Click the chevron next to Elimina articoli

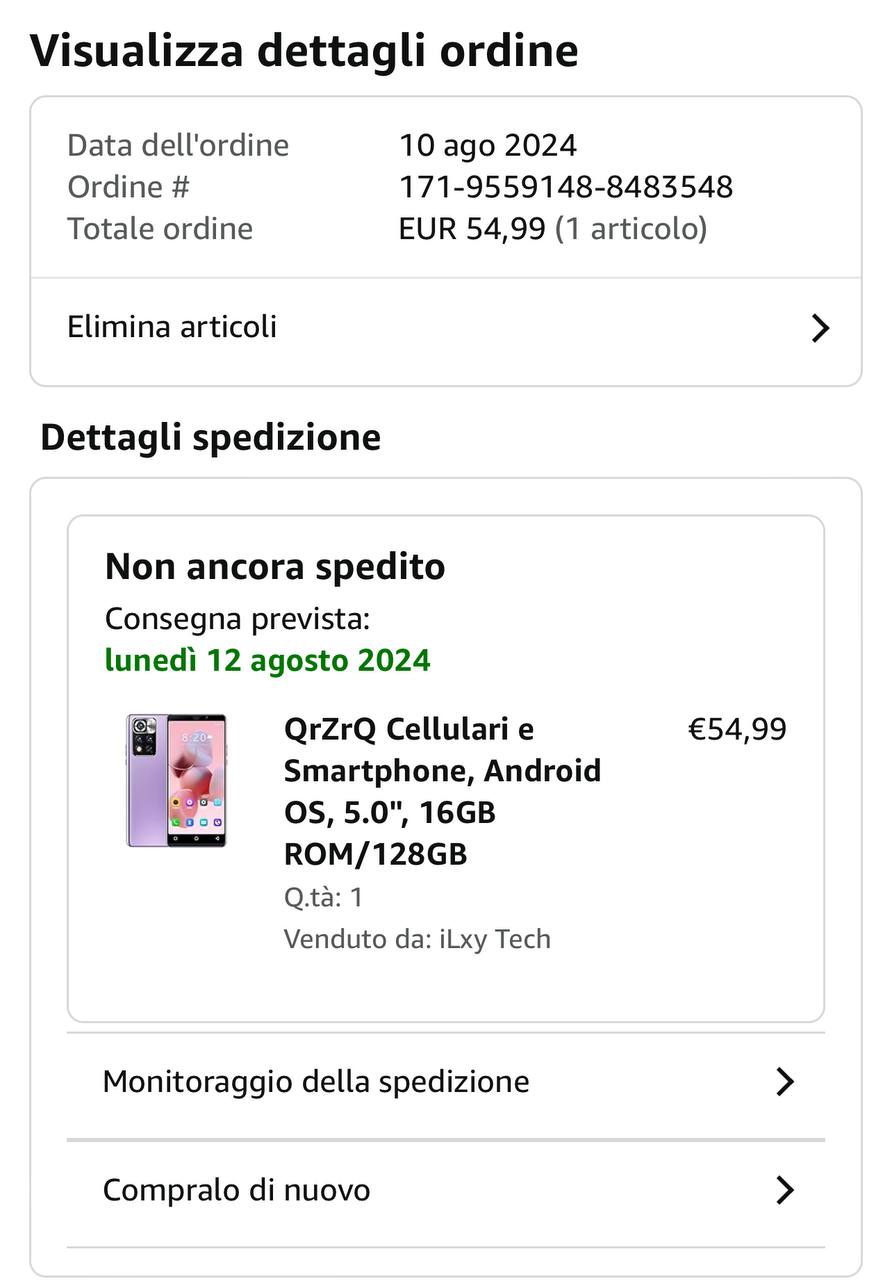pyautogui.click(x=820, y=328)
